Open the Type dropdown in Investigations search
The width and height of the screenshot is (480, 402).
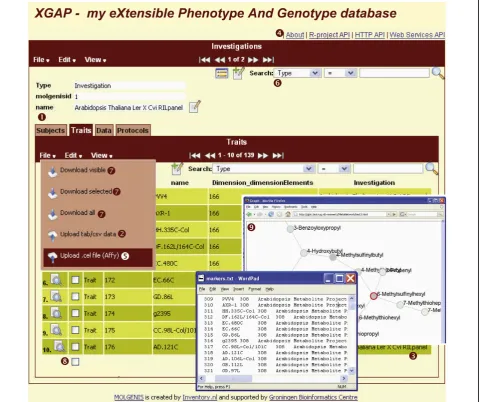click(297, 73)
